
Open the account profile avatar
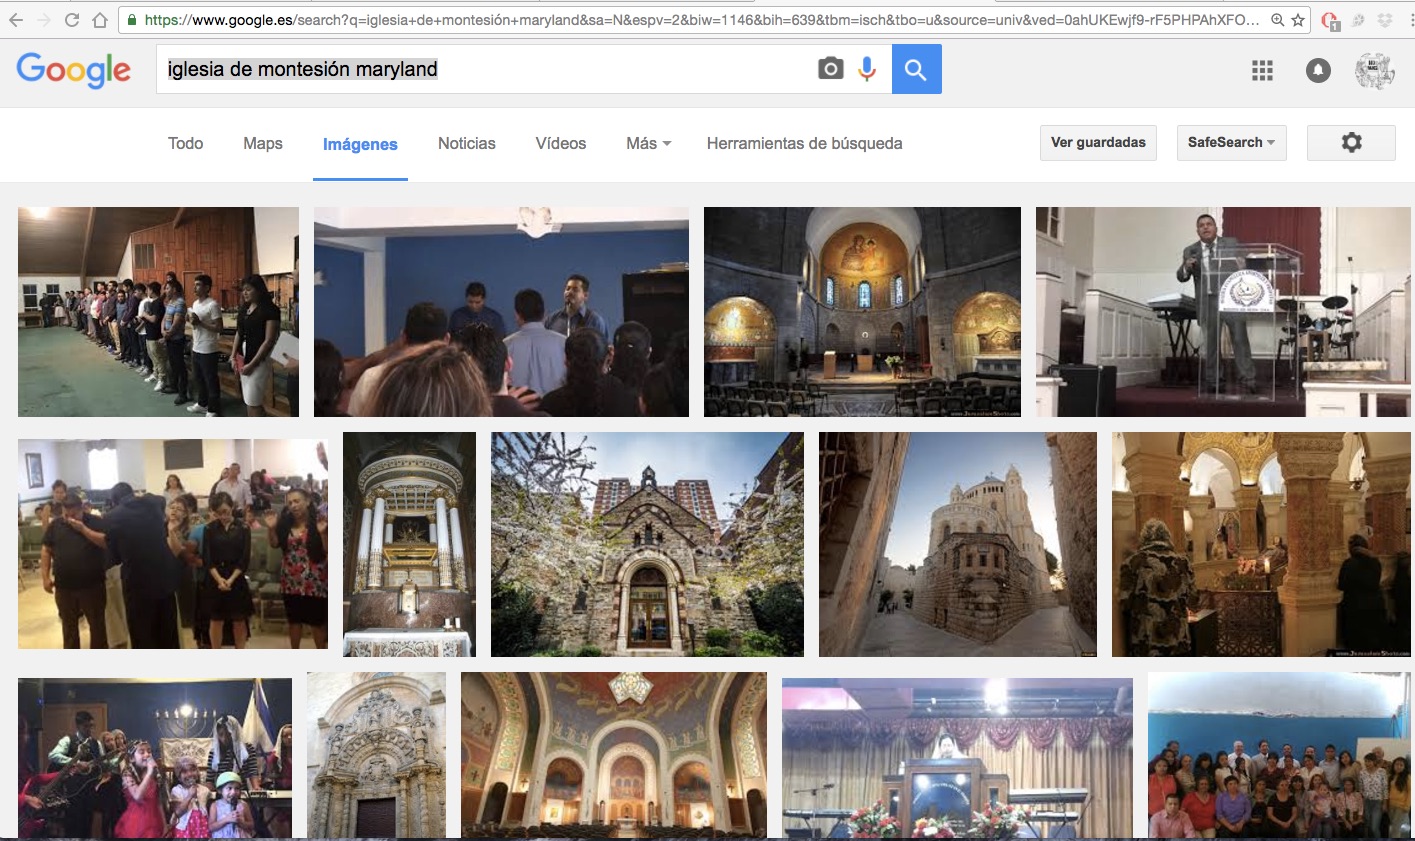(1374, 70)
